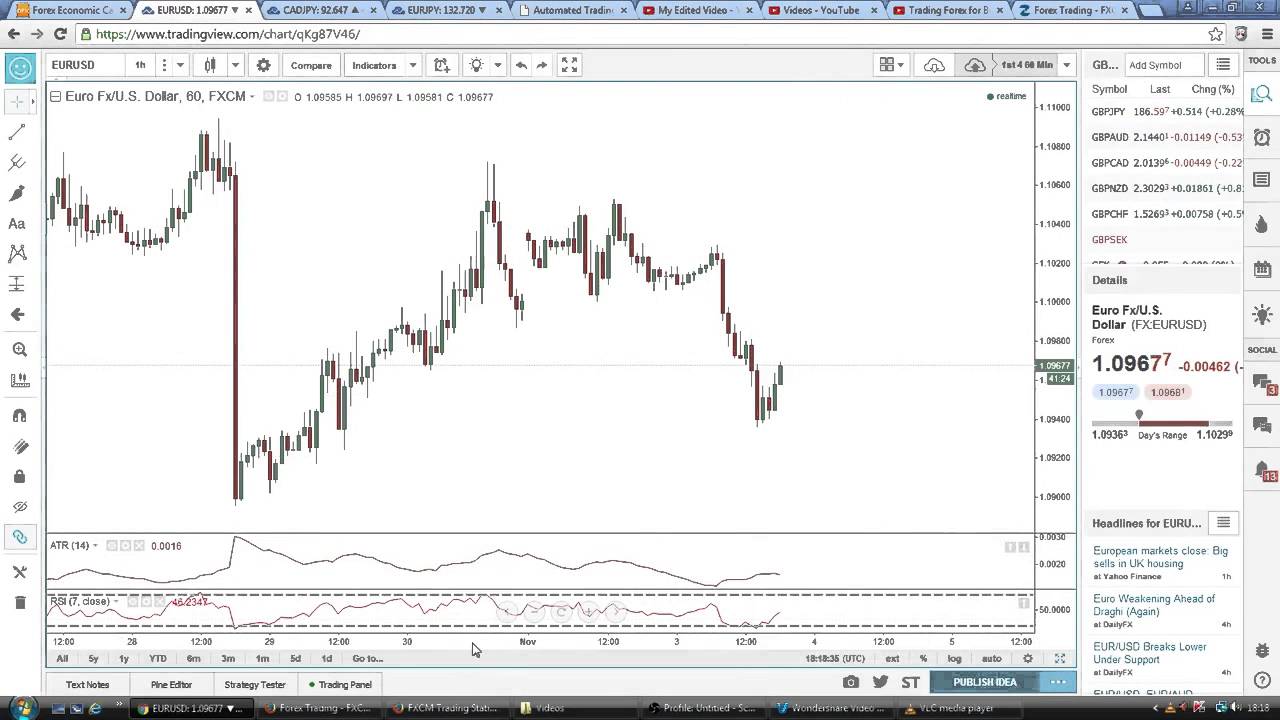
Task: Set the chart range to 1d
Action: 327,658
